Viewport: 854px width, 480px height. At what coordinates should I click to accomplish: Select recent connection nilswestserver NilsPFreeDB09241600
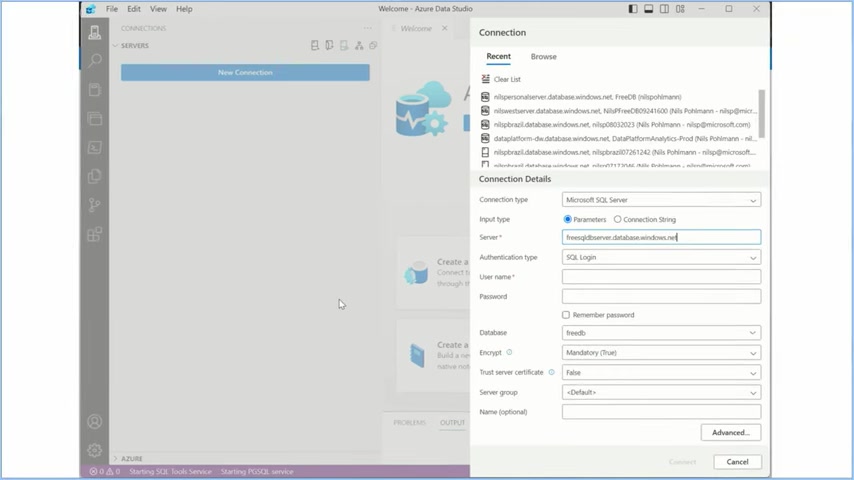(619, 111)
